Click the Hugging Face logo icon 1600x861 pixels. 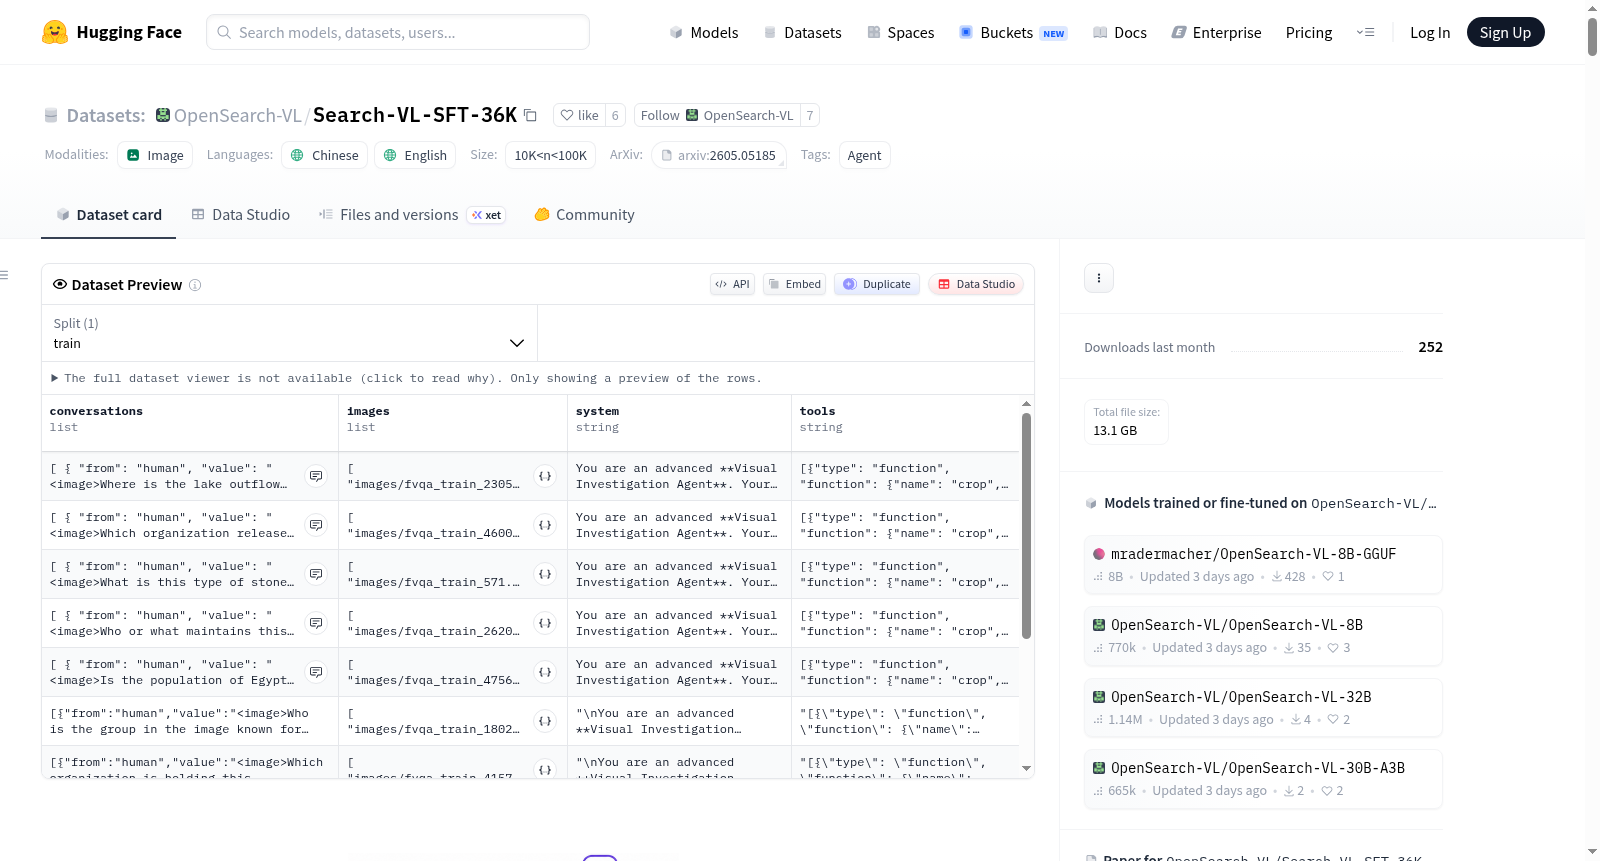pos(55,32)
